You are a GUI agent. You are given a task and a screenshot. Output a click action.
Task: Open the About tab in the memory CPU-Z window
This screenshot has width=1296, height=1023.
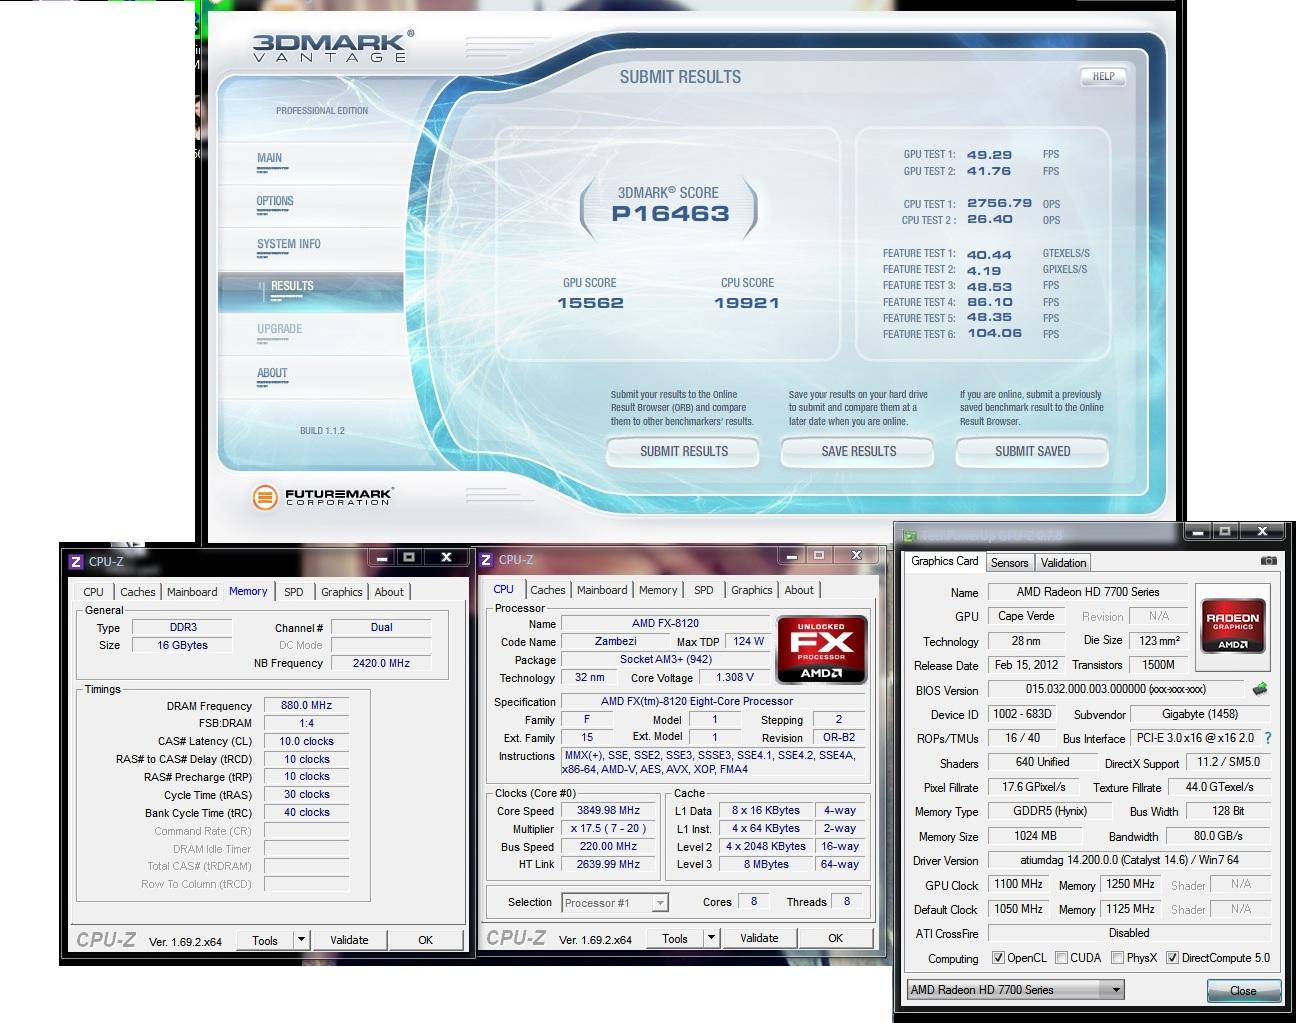click(x=389, y=592)
